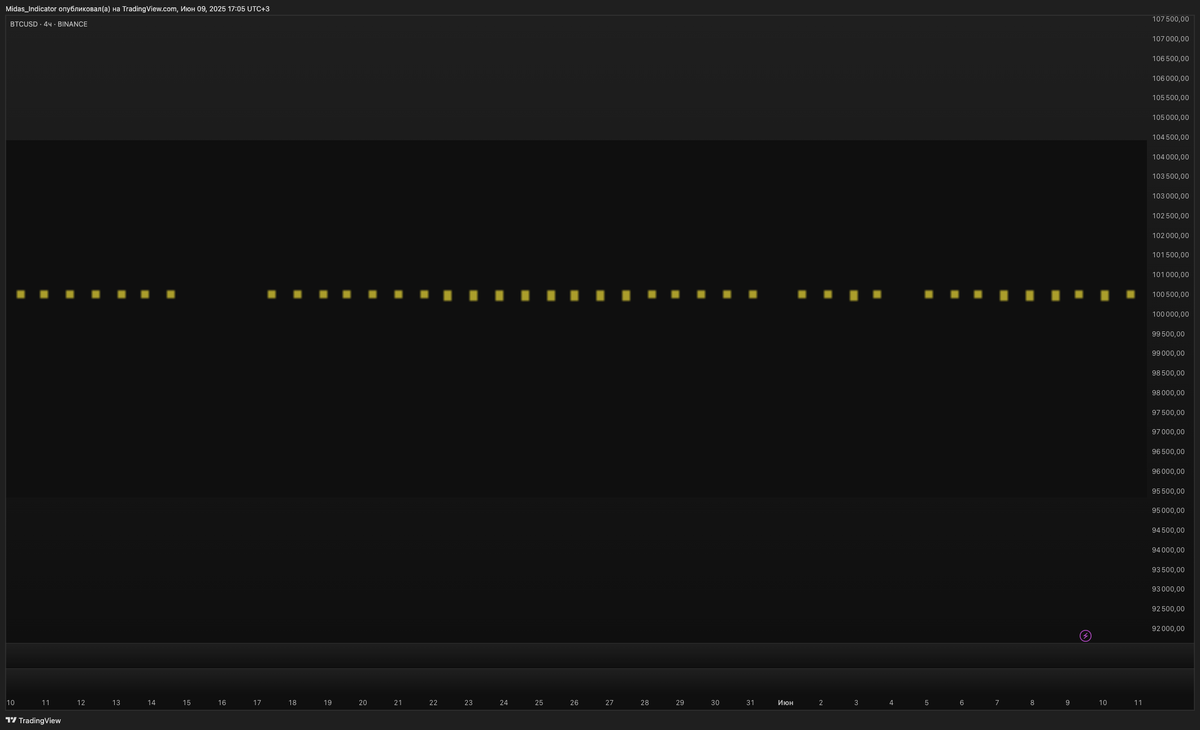Select the 104 000,00 axis value

coord(1170,157)
